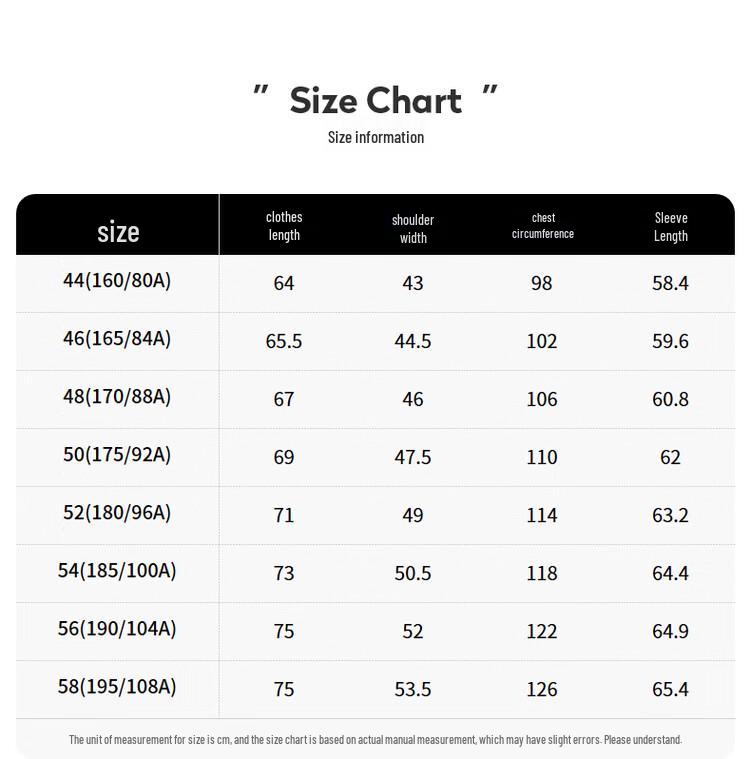This screenshot has width=750, height=759.
Task: Click the "clothes length" column header
Action: pos(284,226)
